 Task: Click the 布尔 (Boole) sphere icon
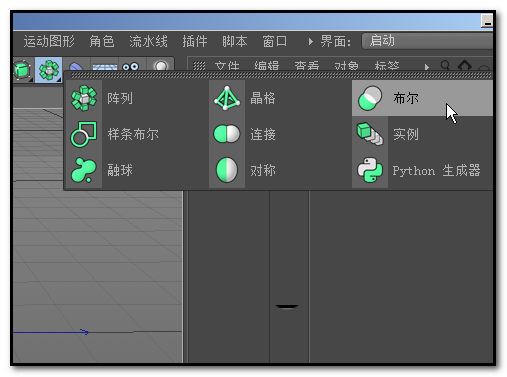[370, 98]
